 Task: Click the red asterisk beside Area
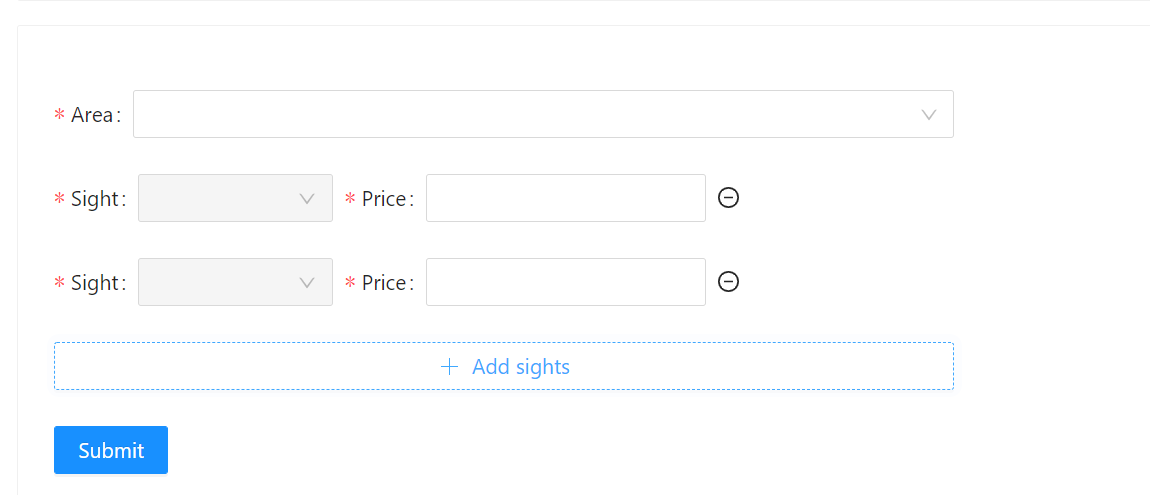pyautogui.click(x=59, y=115)
